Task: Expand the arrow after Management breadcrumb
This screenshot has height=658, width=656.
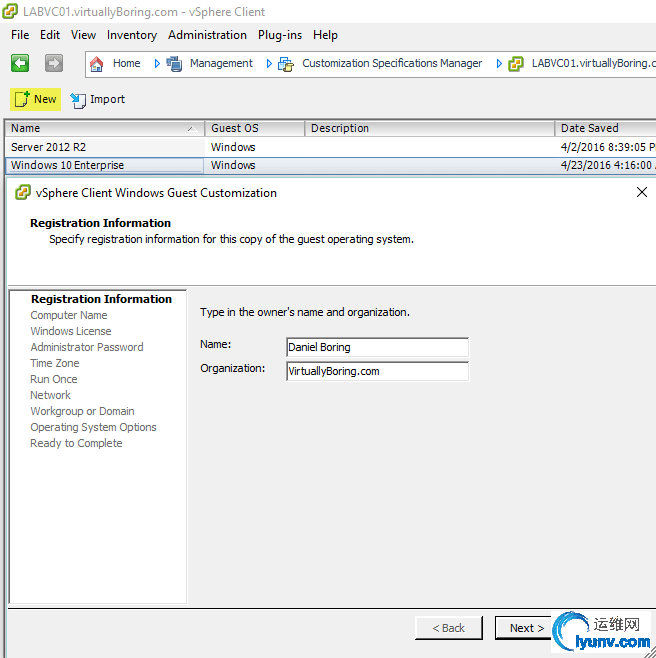Action: (269, 63)
